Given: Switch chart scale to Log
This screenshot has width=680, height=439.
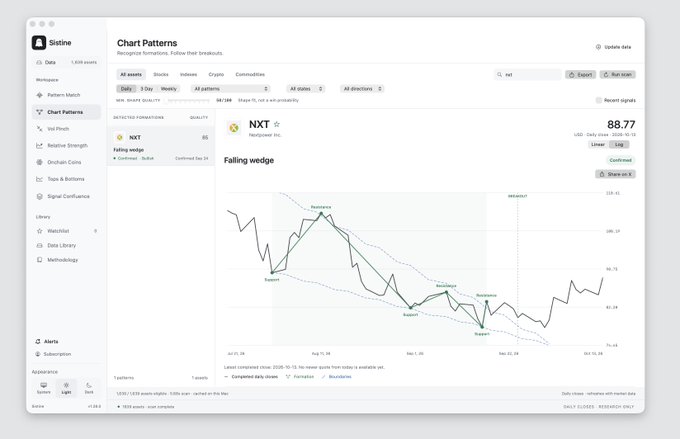Looking at the screenshot, I should 619,144.
